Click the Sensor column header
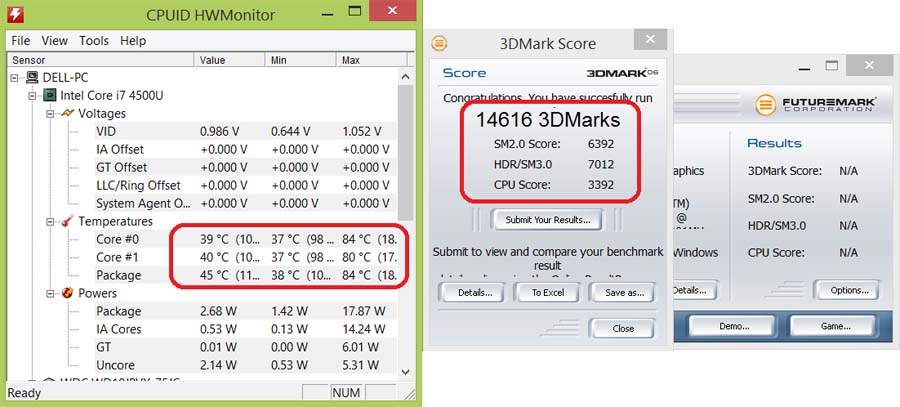Image resolution: width=900 pixels, height=407 pixels. (x=100, y=60)
